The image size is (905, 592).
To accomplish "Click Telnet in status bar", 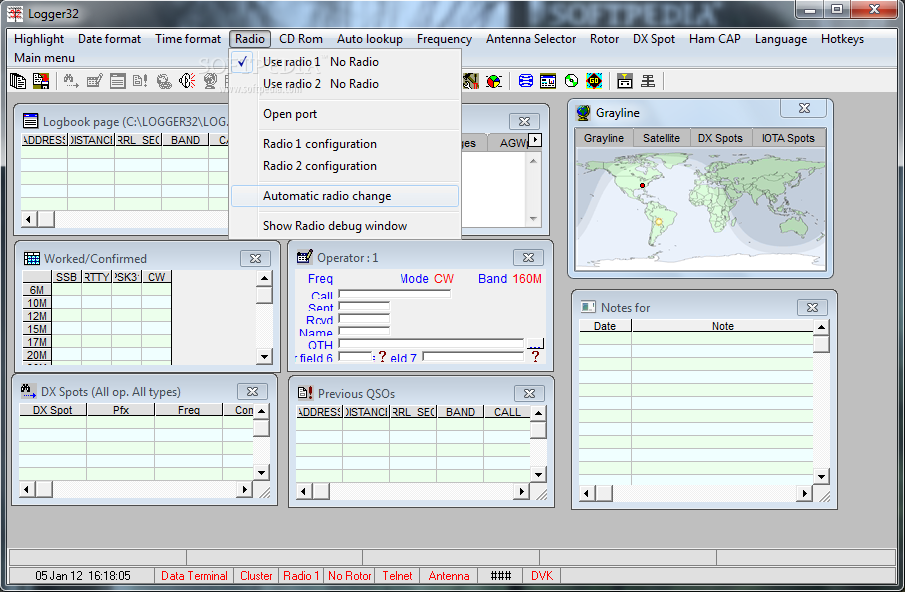I will tap(397, 575).
